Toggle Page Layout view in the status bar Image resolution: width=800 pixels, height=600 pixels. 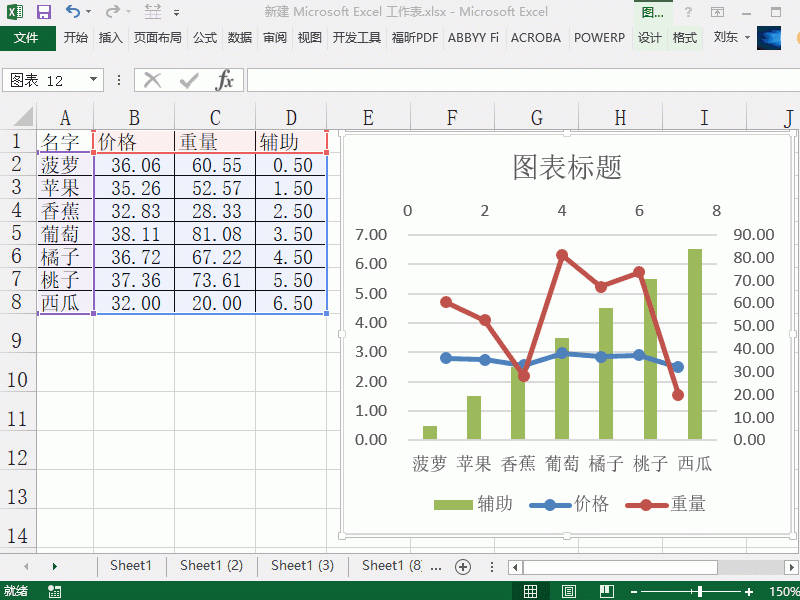coord(568,590)
